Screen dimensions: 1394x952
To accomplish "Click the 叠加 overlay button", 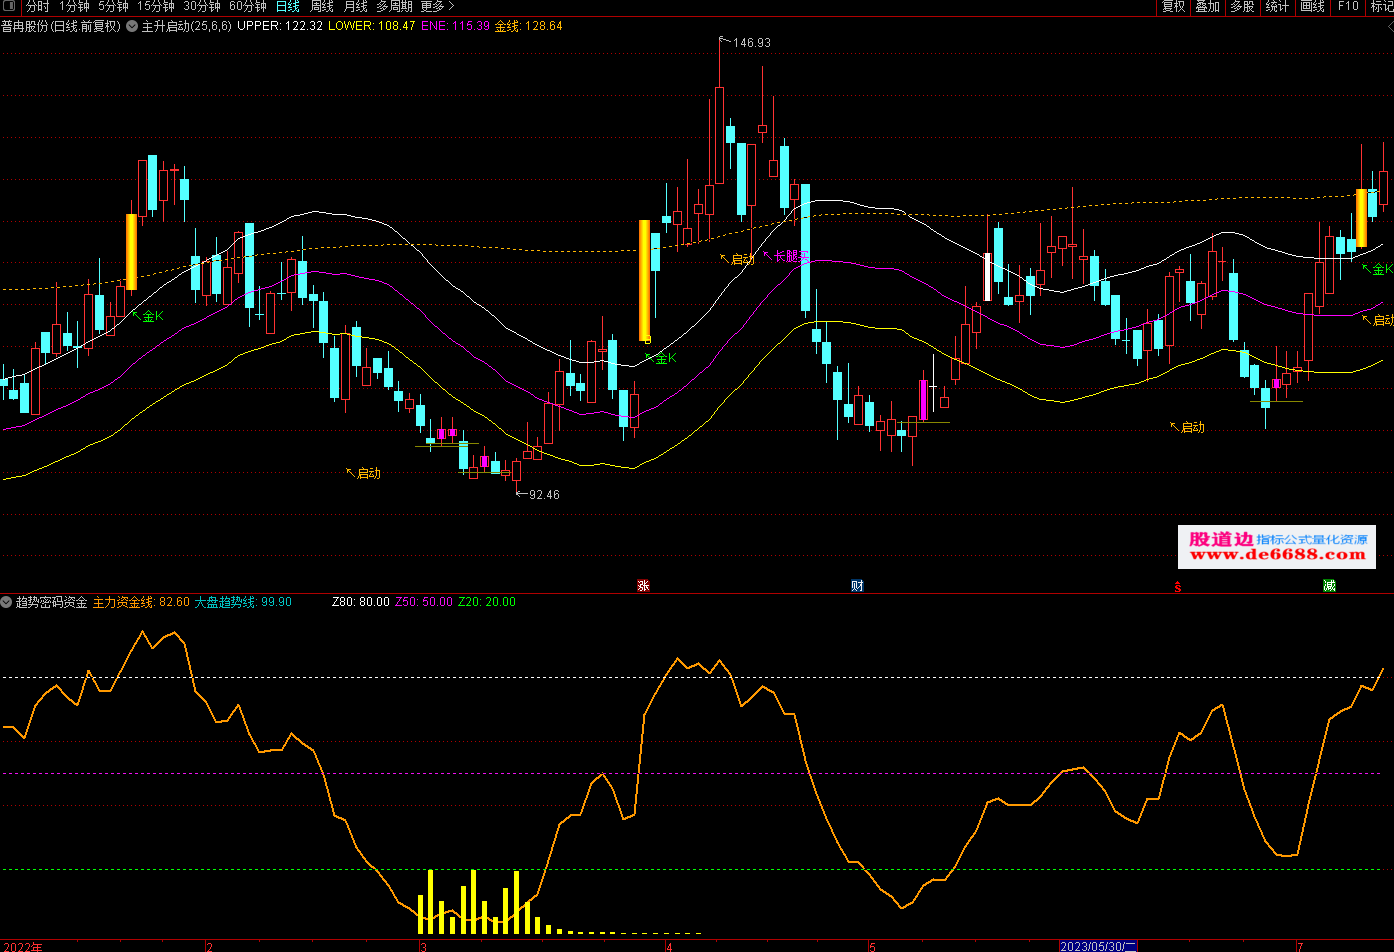I will pos(1207,7).
